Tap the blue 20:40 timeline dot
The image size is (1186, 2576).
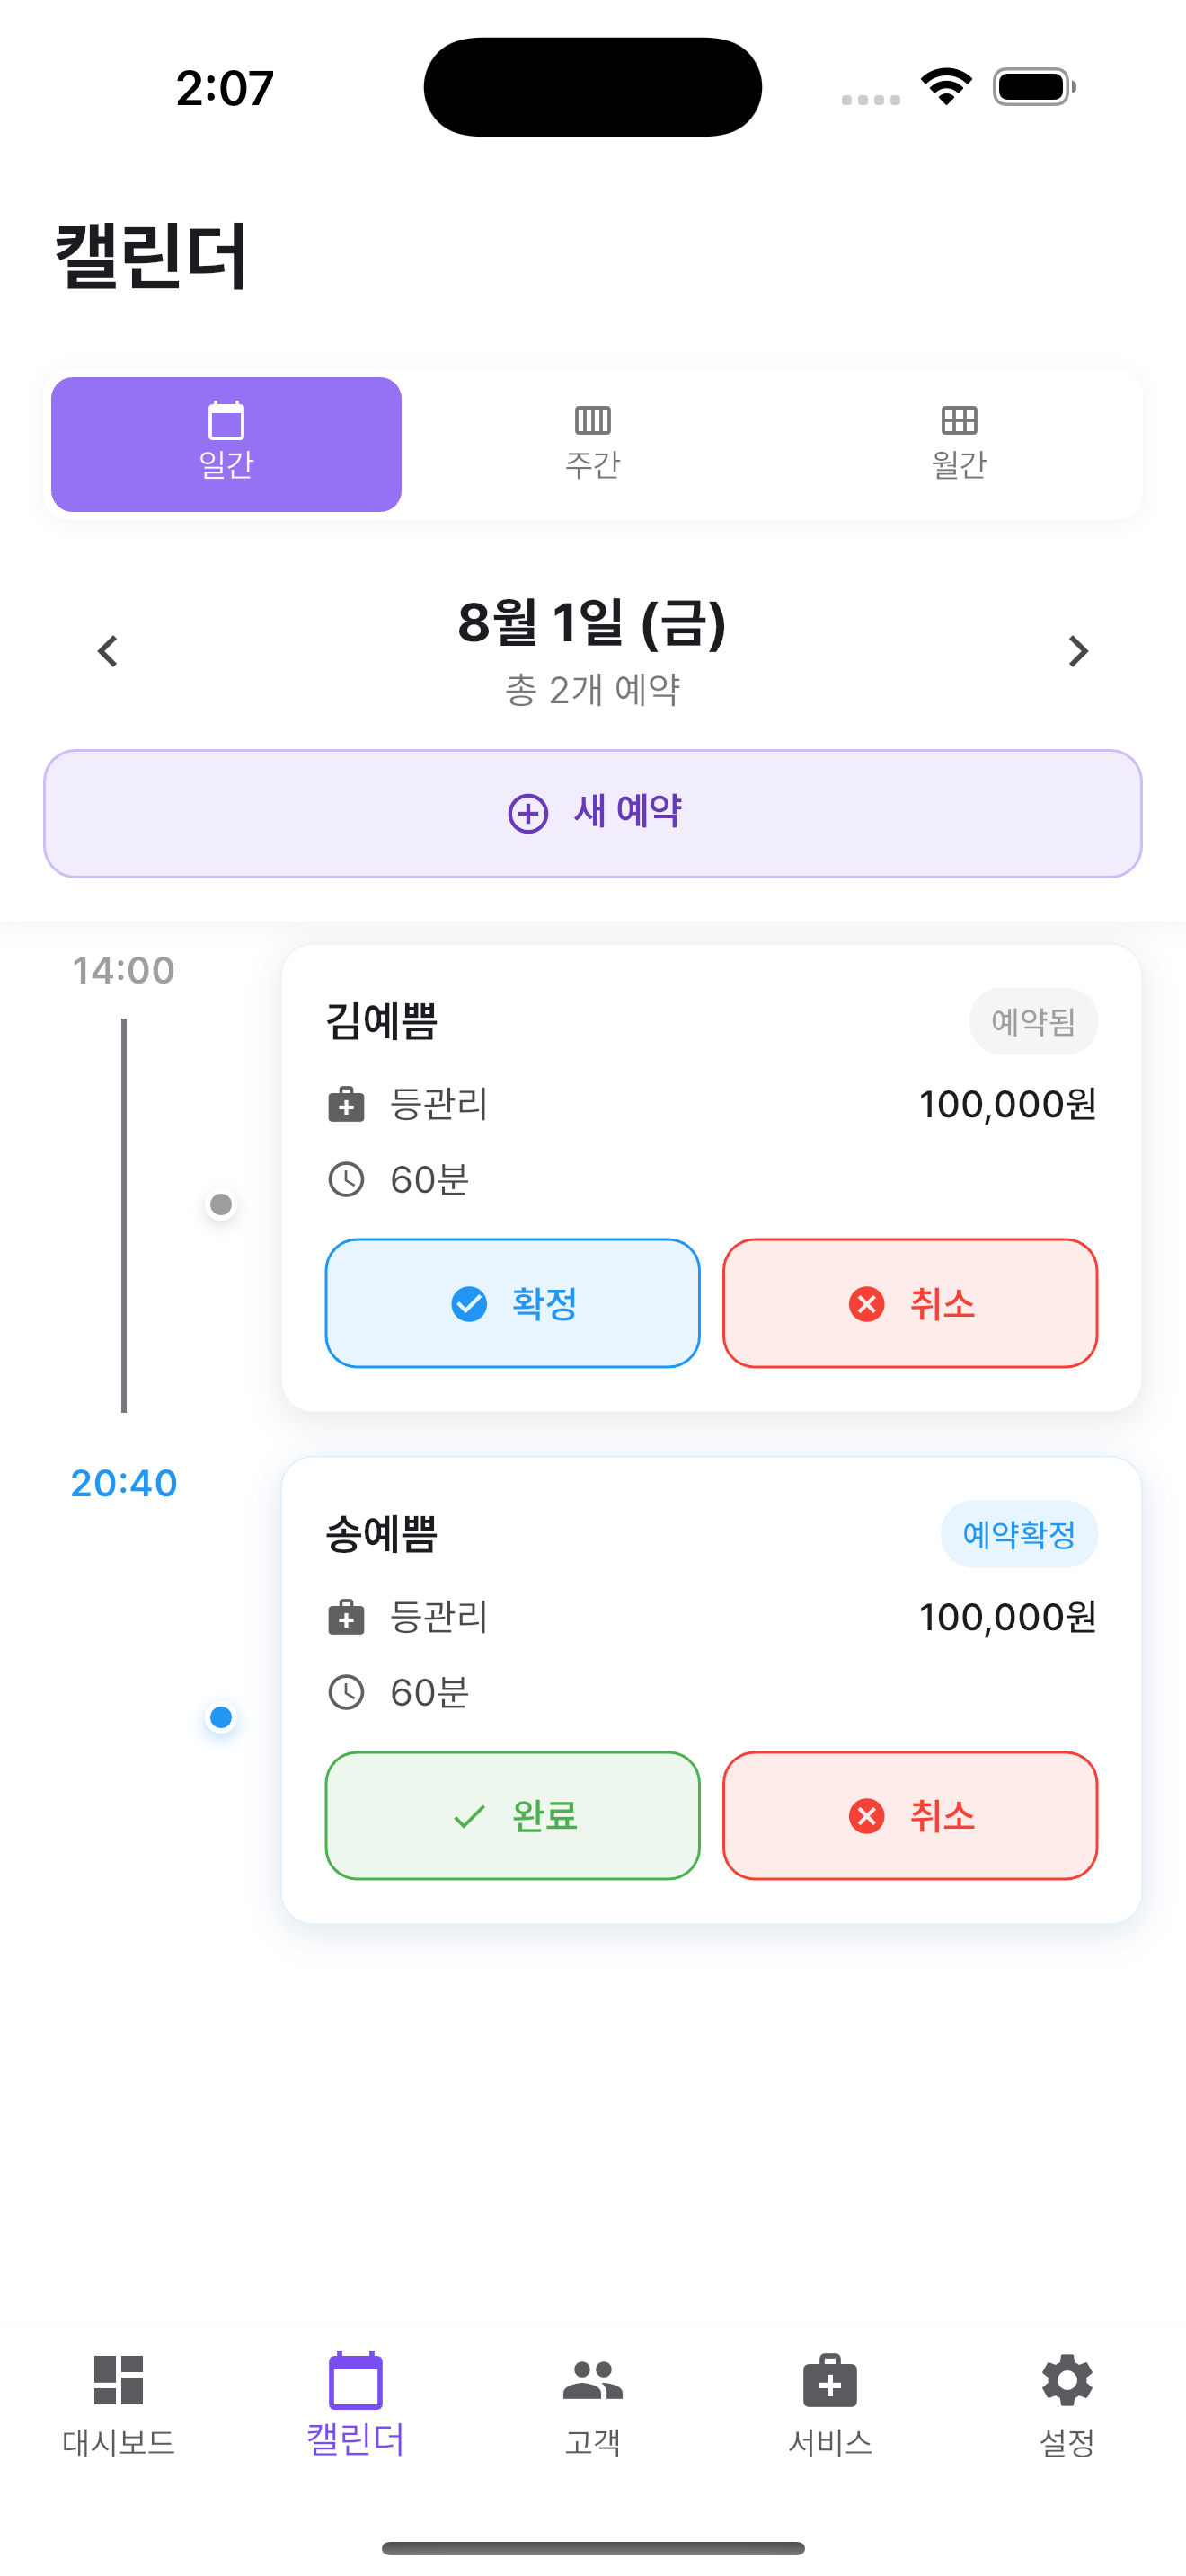pyautogui.click(x=221, y=1717)
